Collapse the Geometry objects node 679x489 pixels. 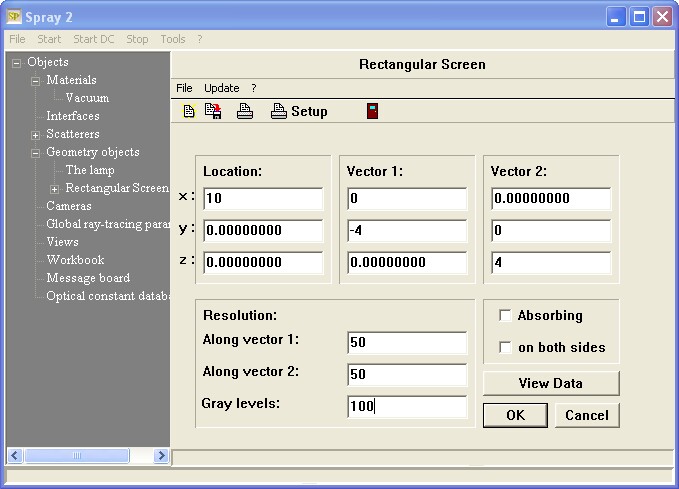point(36,153)
